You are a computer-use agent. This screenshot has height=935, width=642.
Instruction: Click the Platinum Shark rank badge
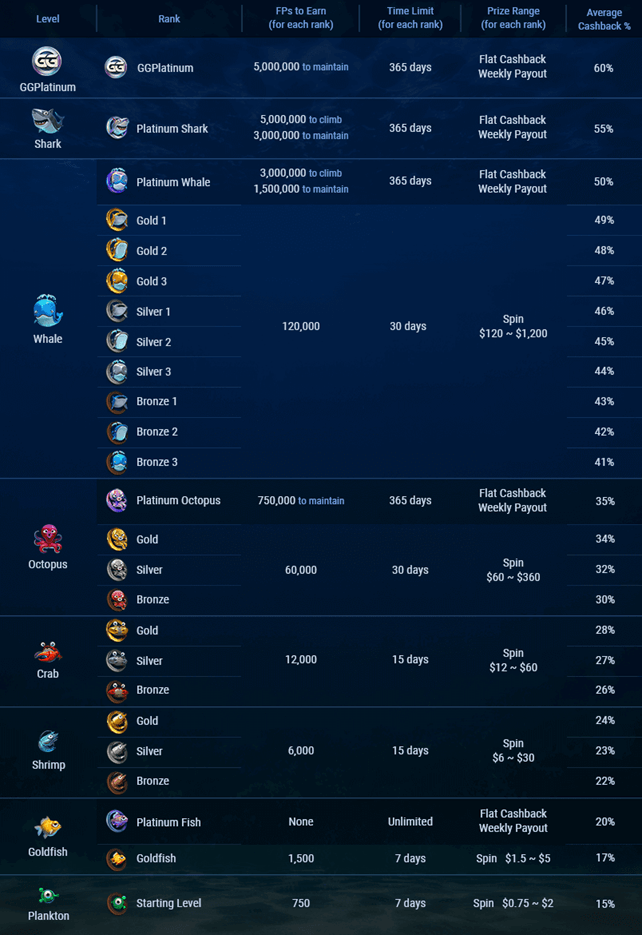click(x=117, y=128)
